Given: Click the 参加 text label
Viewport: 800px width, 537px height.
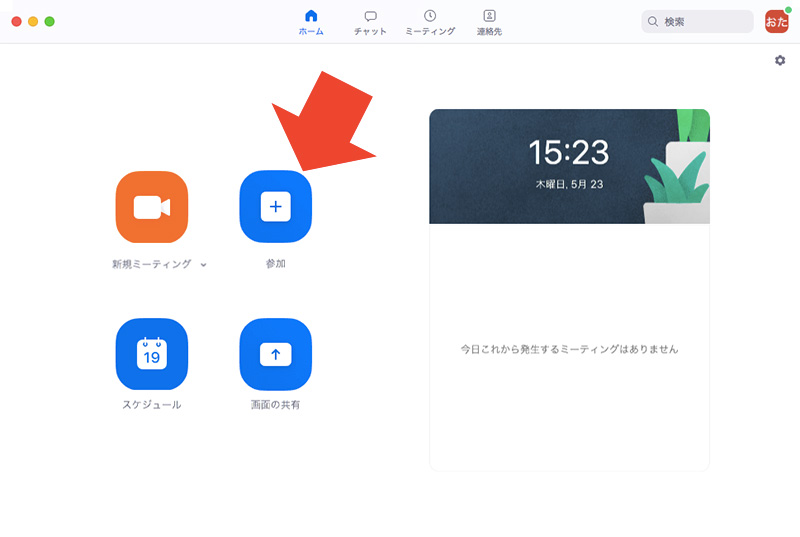Looking at the screenshot, I should pyautogui.click(x=276, y=265).
